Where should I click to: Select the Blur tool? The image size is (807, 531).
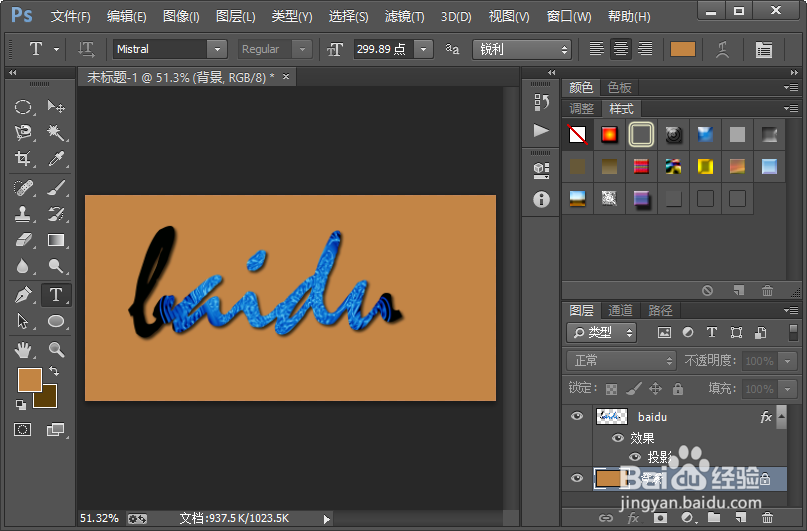[23, 266]
